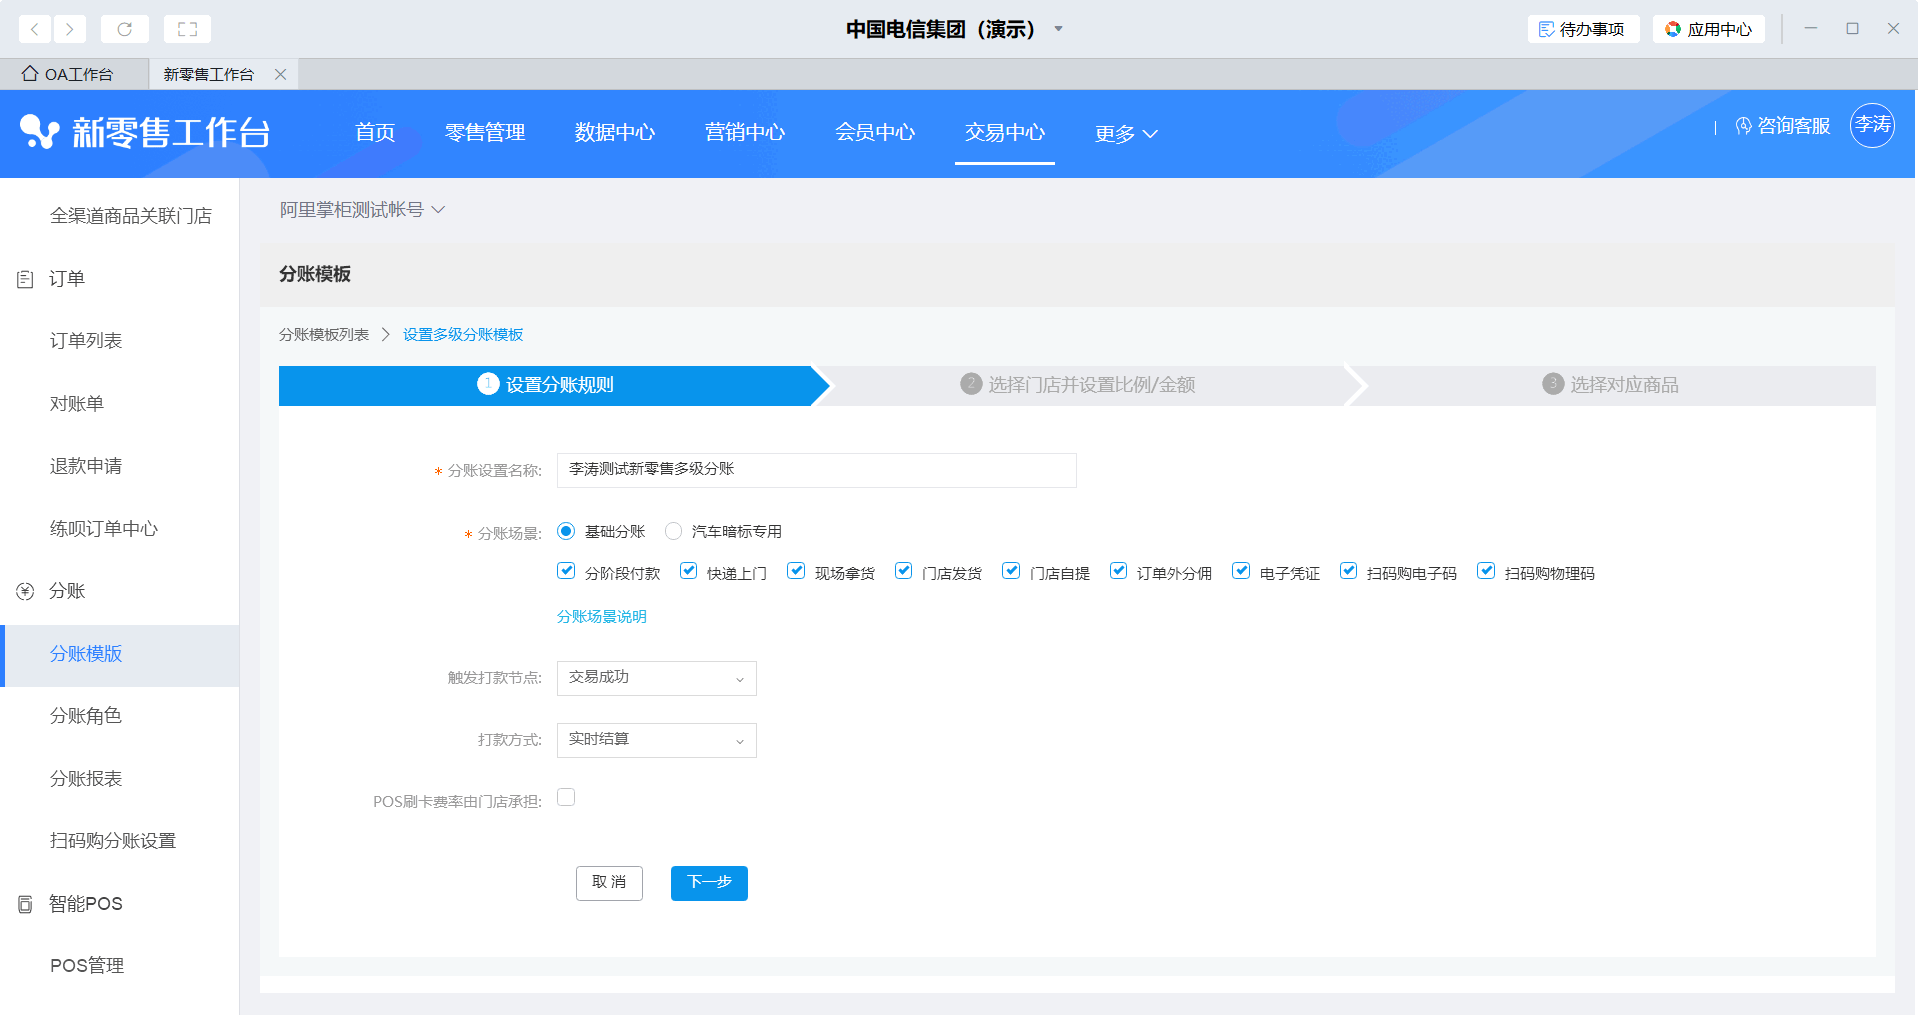This screenshot has height=1020, width=1918.
Task: Open 分账角色 in sidebar
Action: pyautogui.click(x=86, y=716)
